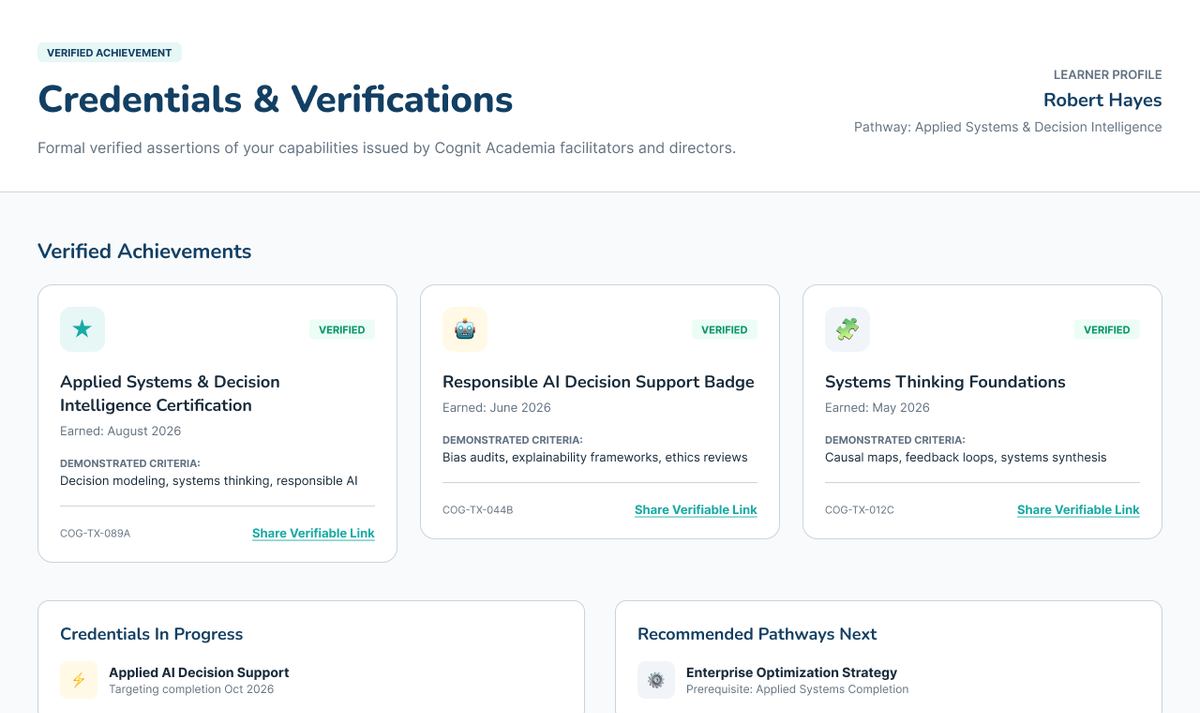Click VERIFIED badge on Systems Thinking Foundations card
The height and width of the screenshot is (713, 1200).
point(1107,330)
